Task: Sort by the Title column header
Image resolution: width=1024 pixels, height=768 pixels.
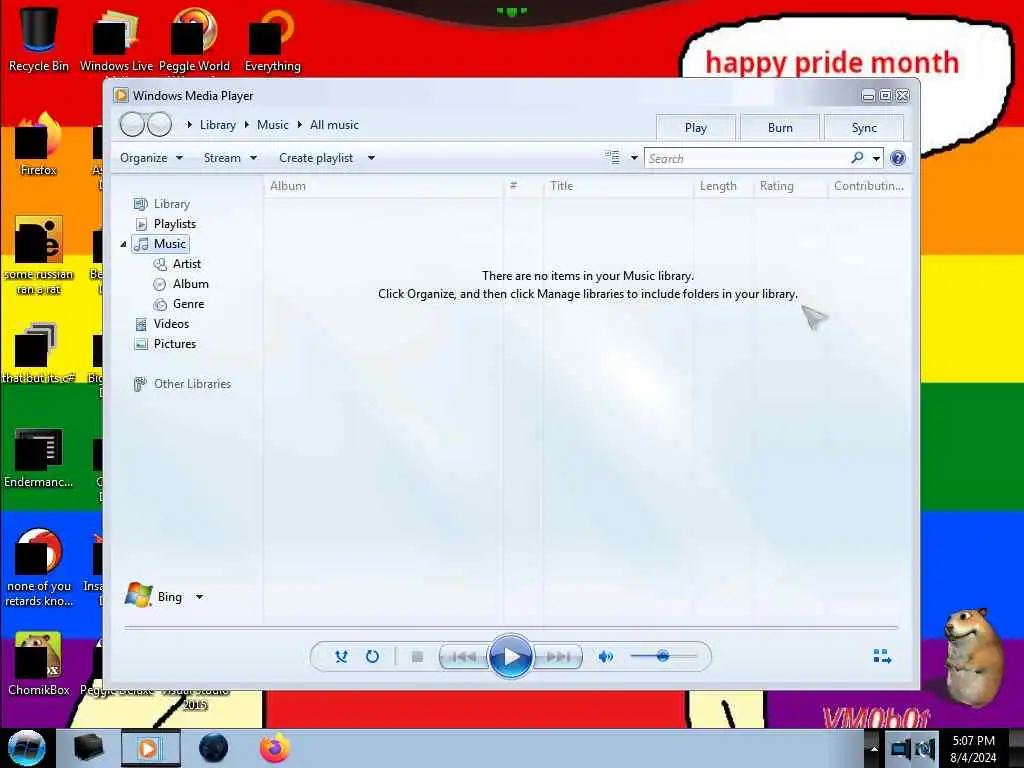Action: click(618, 186)
